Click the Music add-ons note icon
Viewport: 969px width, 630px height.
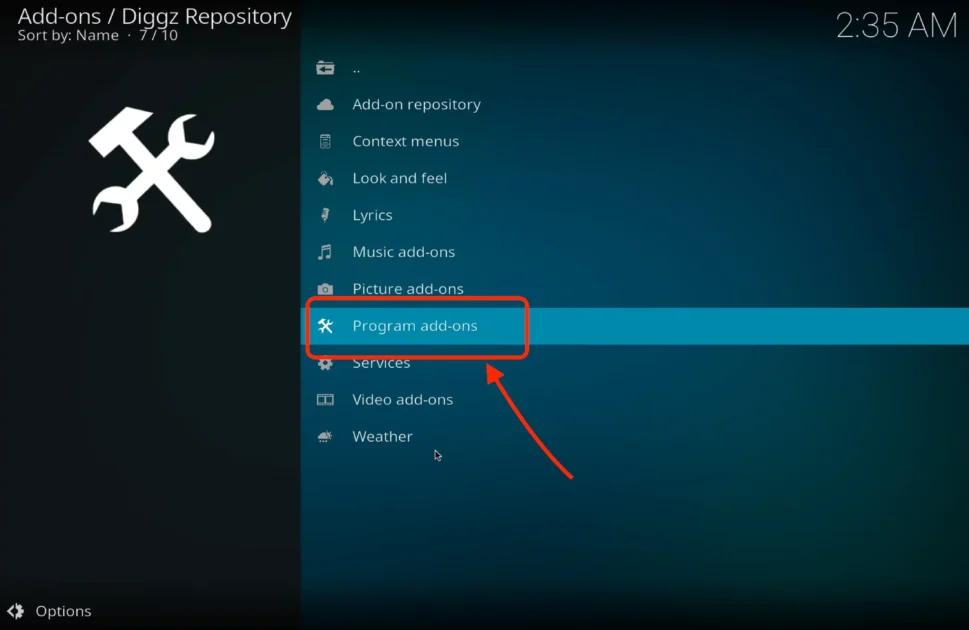click(325, 252)
